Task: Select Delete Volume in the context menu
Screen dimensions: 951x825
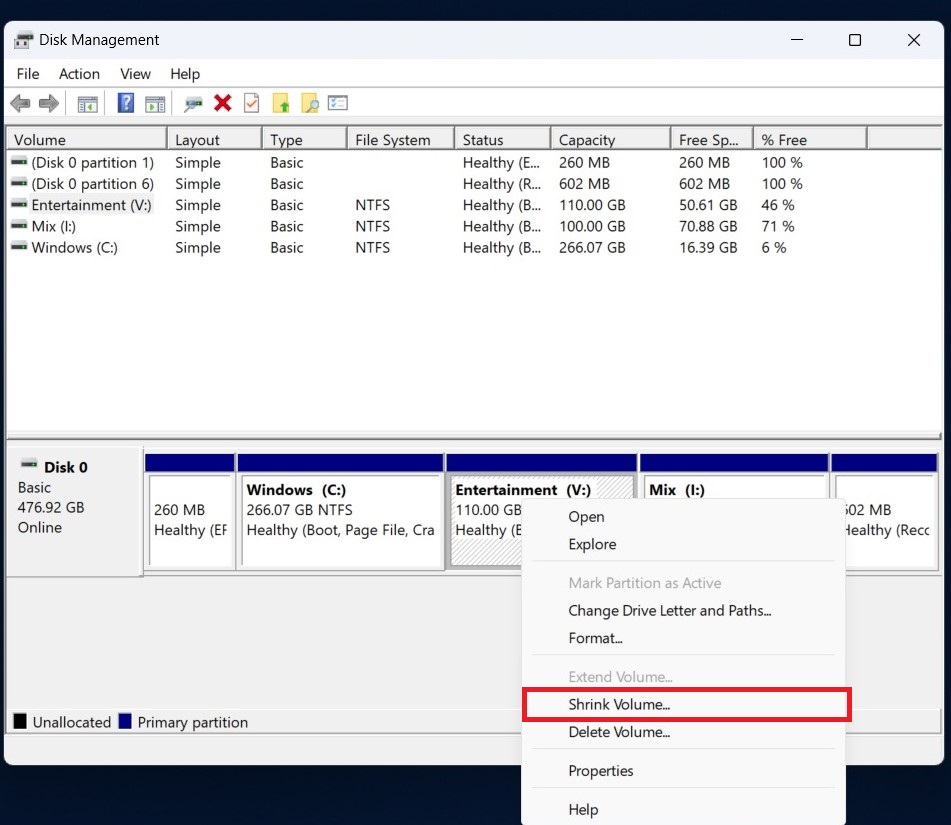Action: point(619,732)
